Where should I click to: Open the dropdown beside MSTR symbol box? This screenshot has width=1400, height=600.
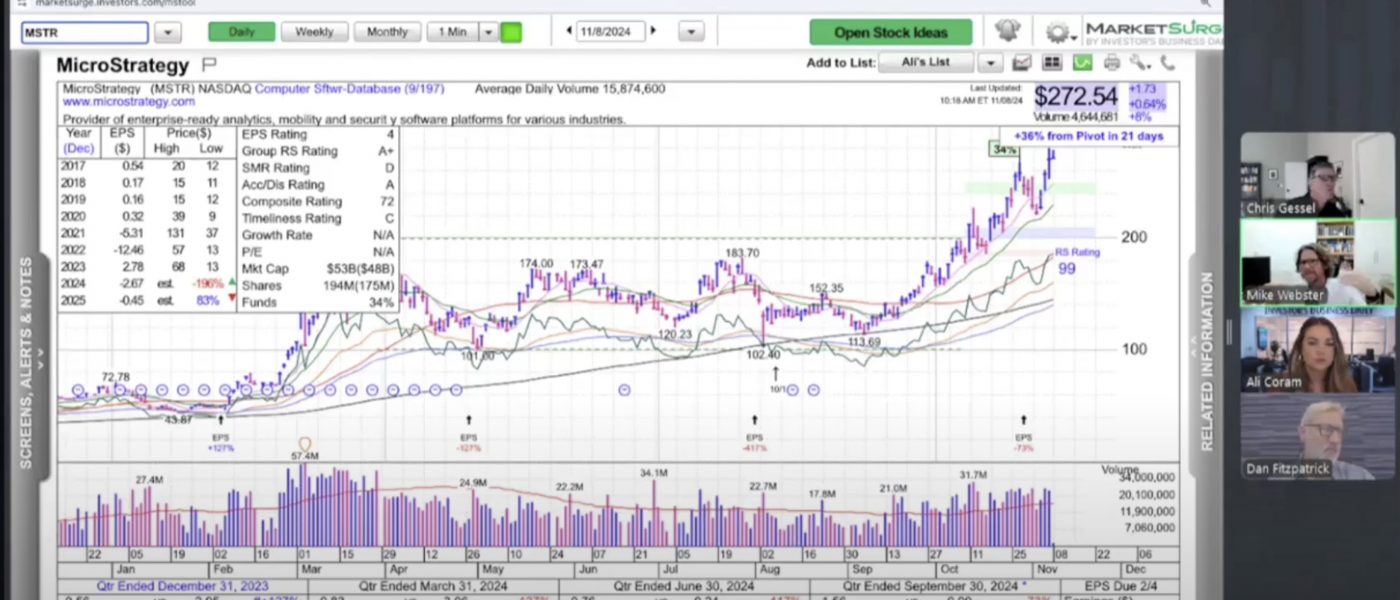point(167,32)
